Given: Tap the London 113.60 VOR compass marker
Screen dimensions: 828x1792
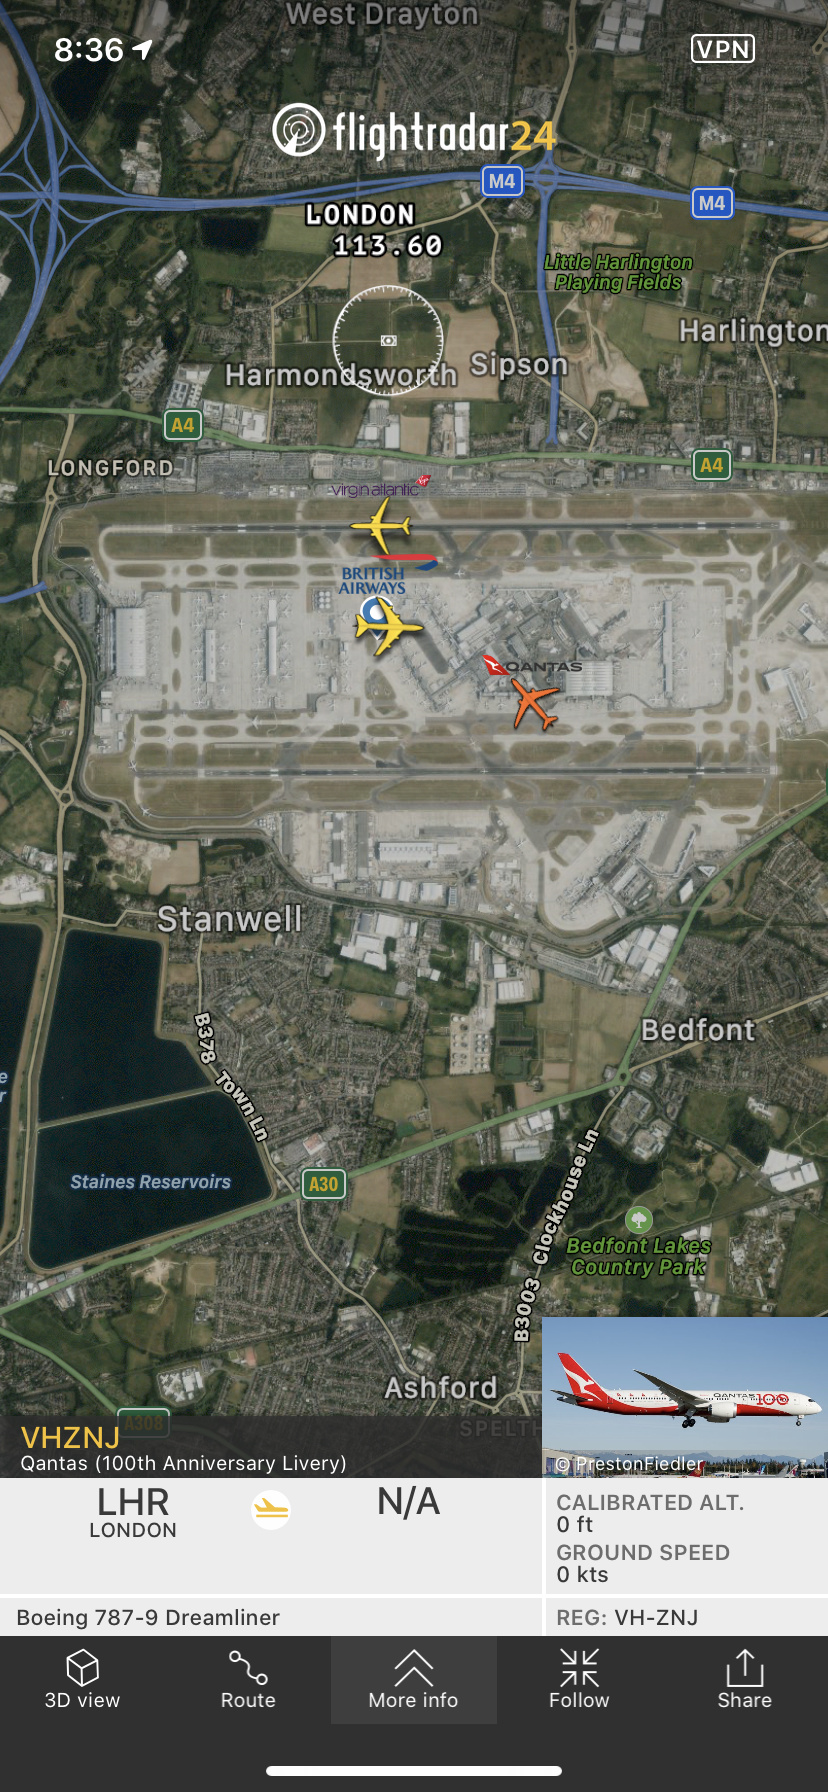Looking at the screenshot, I should 388,340.
